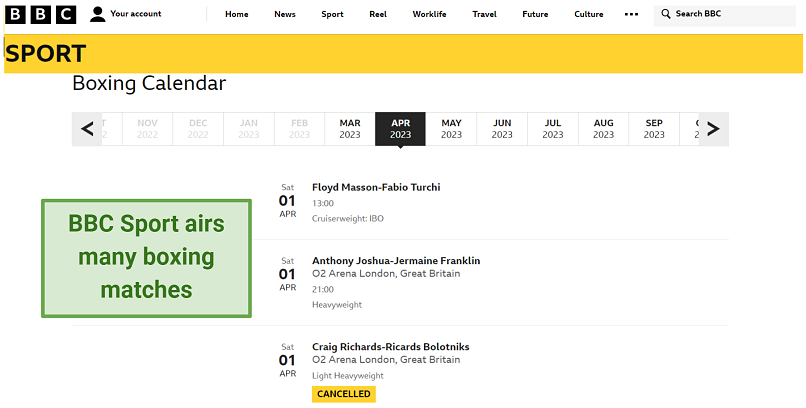Screen dimensions: 806x408
Task: Click the SPORT banner heading
Action: coord(45,53)
